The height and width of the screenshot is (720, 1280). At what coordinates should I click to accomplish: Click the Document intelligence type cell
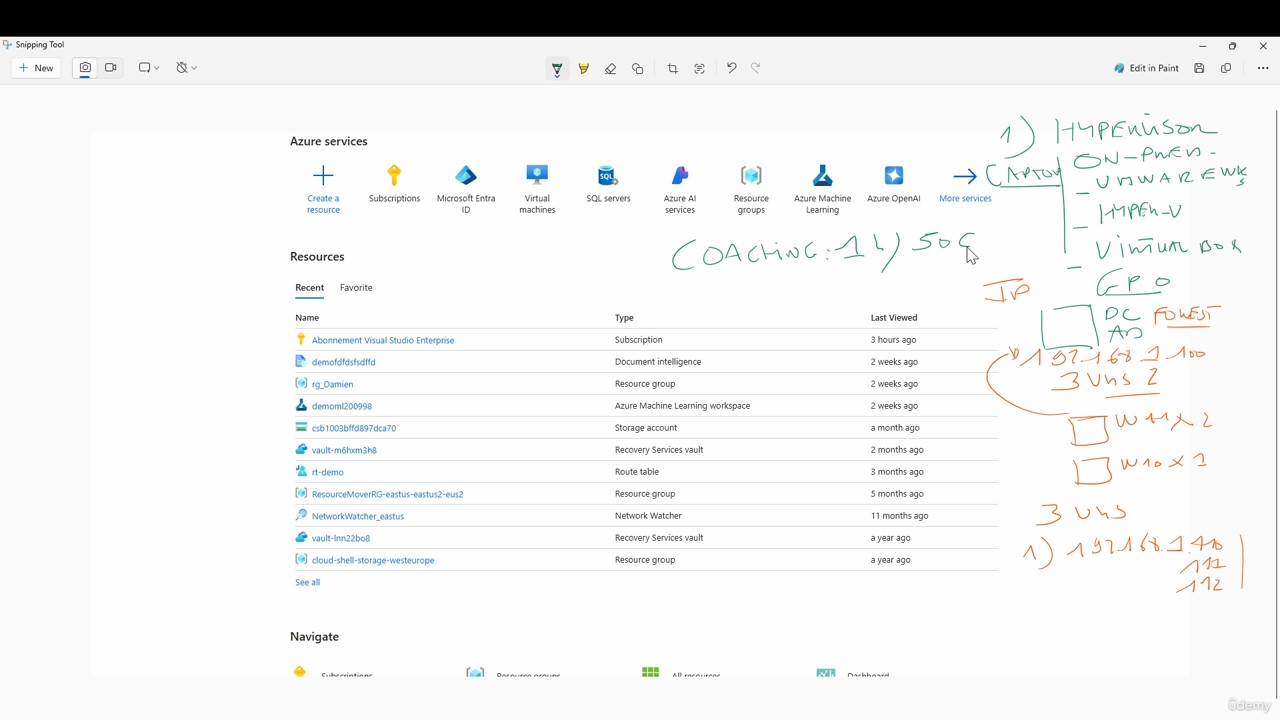point(658,362)
